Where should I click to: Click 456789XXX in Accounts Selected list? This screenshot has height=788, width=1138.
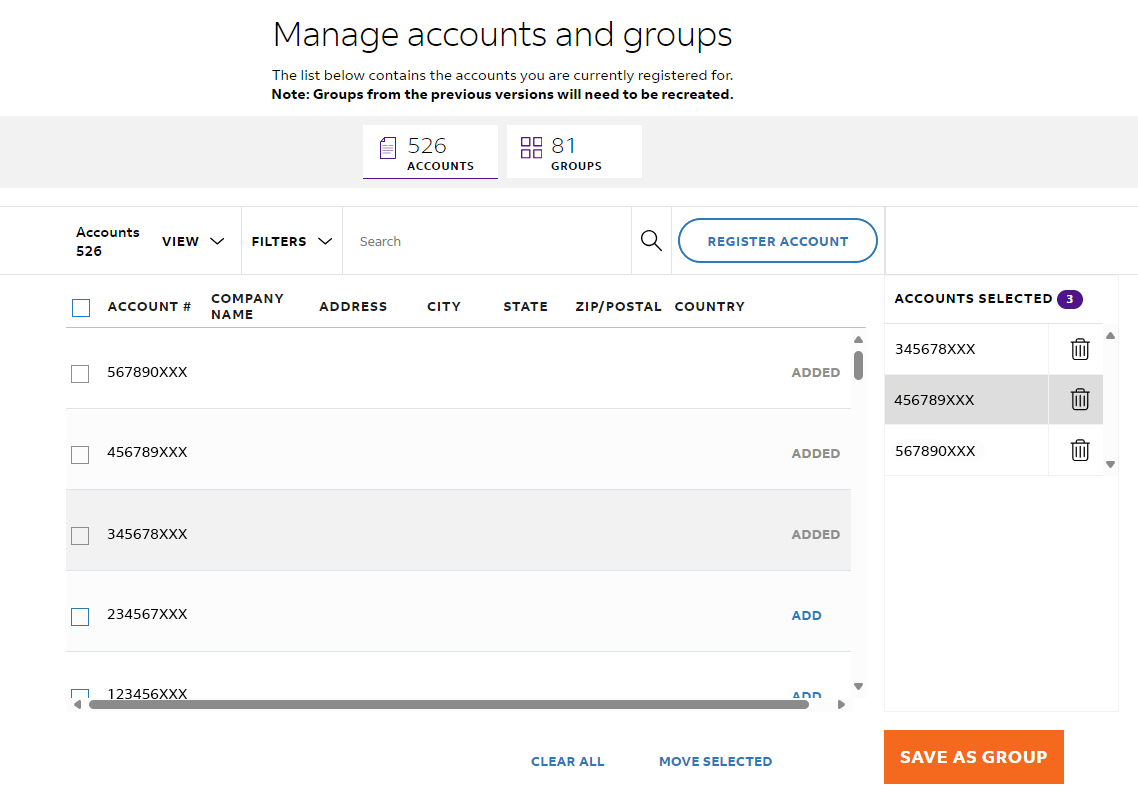coord(934,400)
